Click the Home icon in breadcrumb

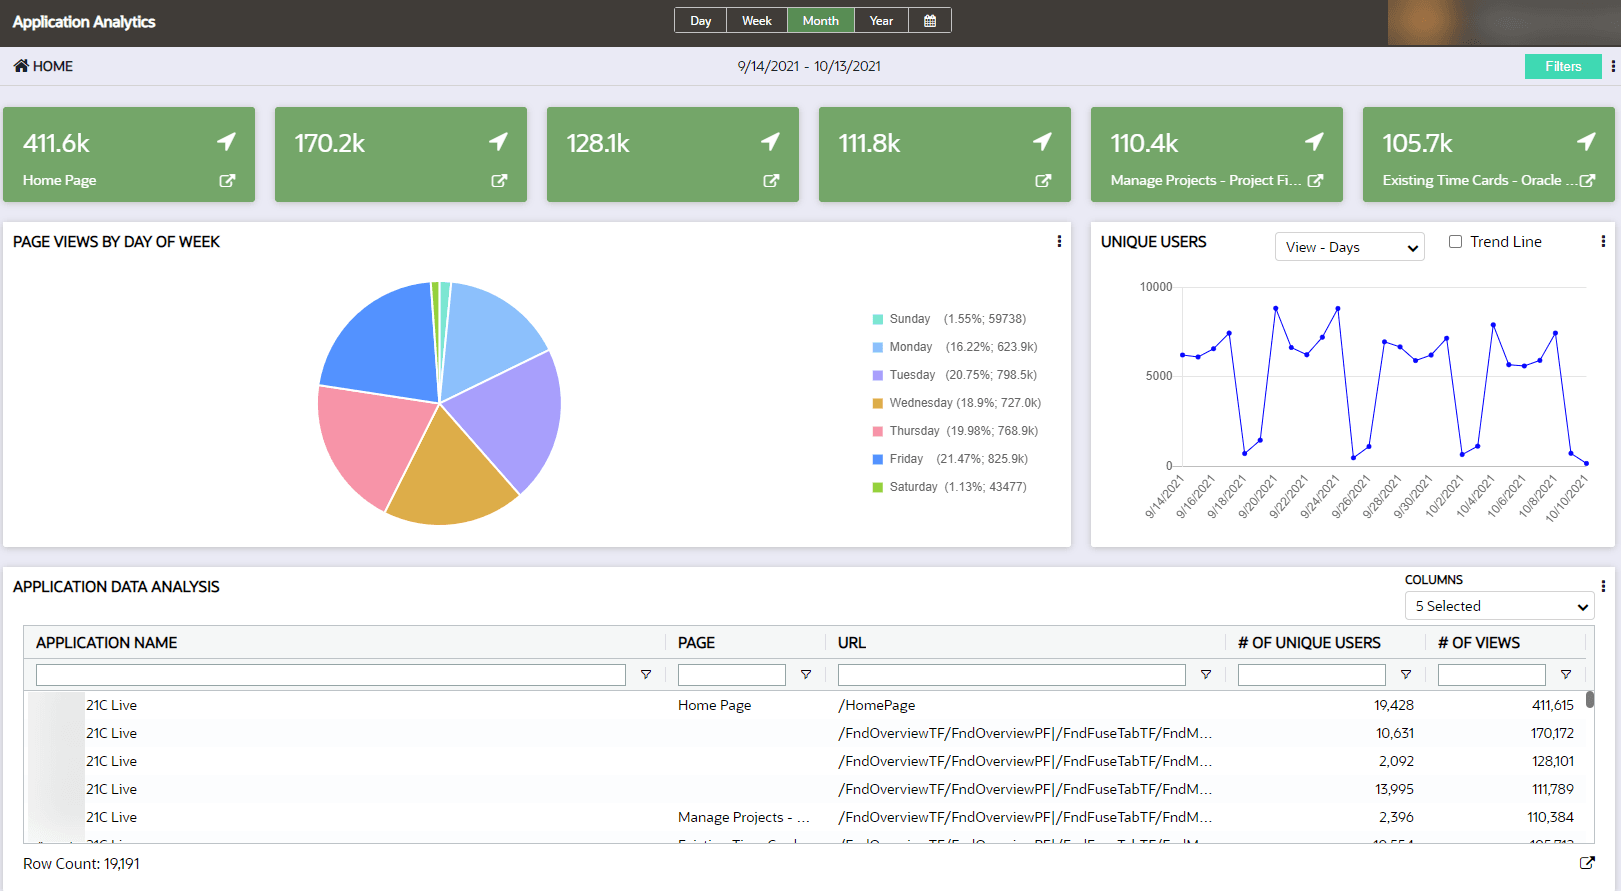pos(20,66)
